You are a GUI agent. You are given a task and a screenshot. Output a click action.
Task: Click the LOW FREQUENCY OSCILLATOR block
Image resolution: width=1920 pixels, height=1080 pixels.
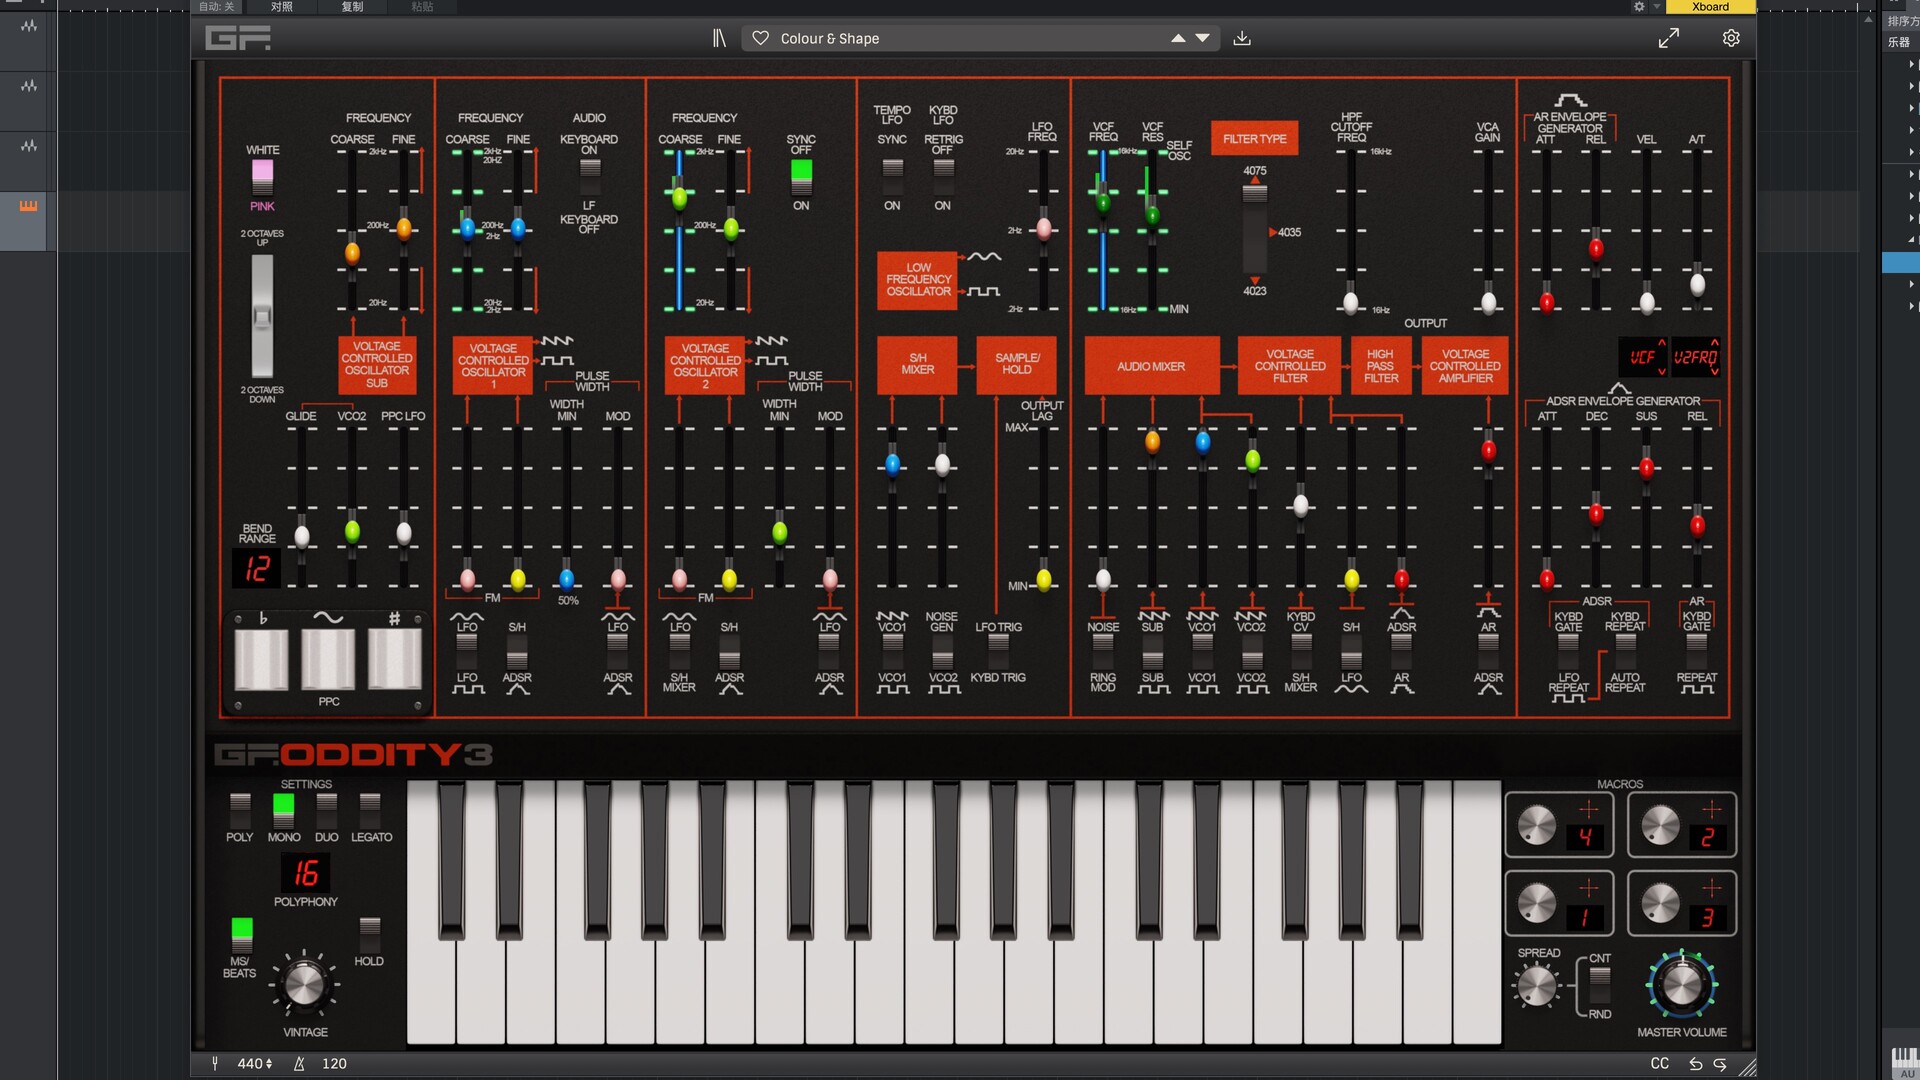click(918, 279)
